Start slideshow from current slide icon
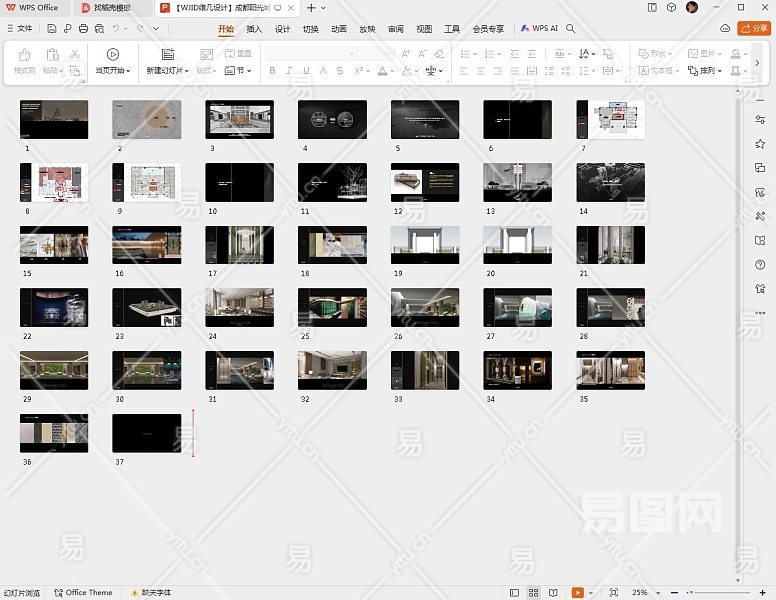This screenshot has height=600, width=776. 112,54
